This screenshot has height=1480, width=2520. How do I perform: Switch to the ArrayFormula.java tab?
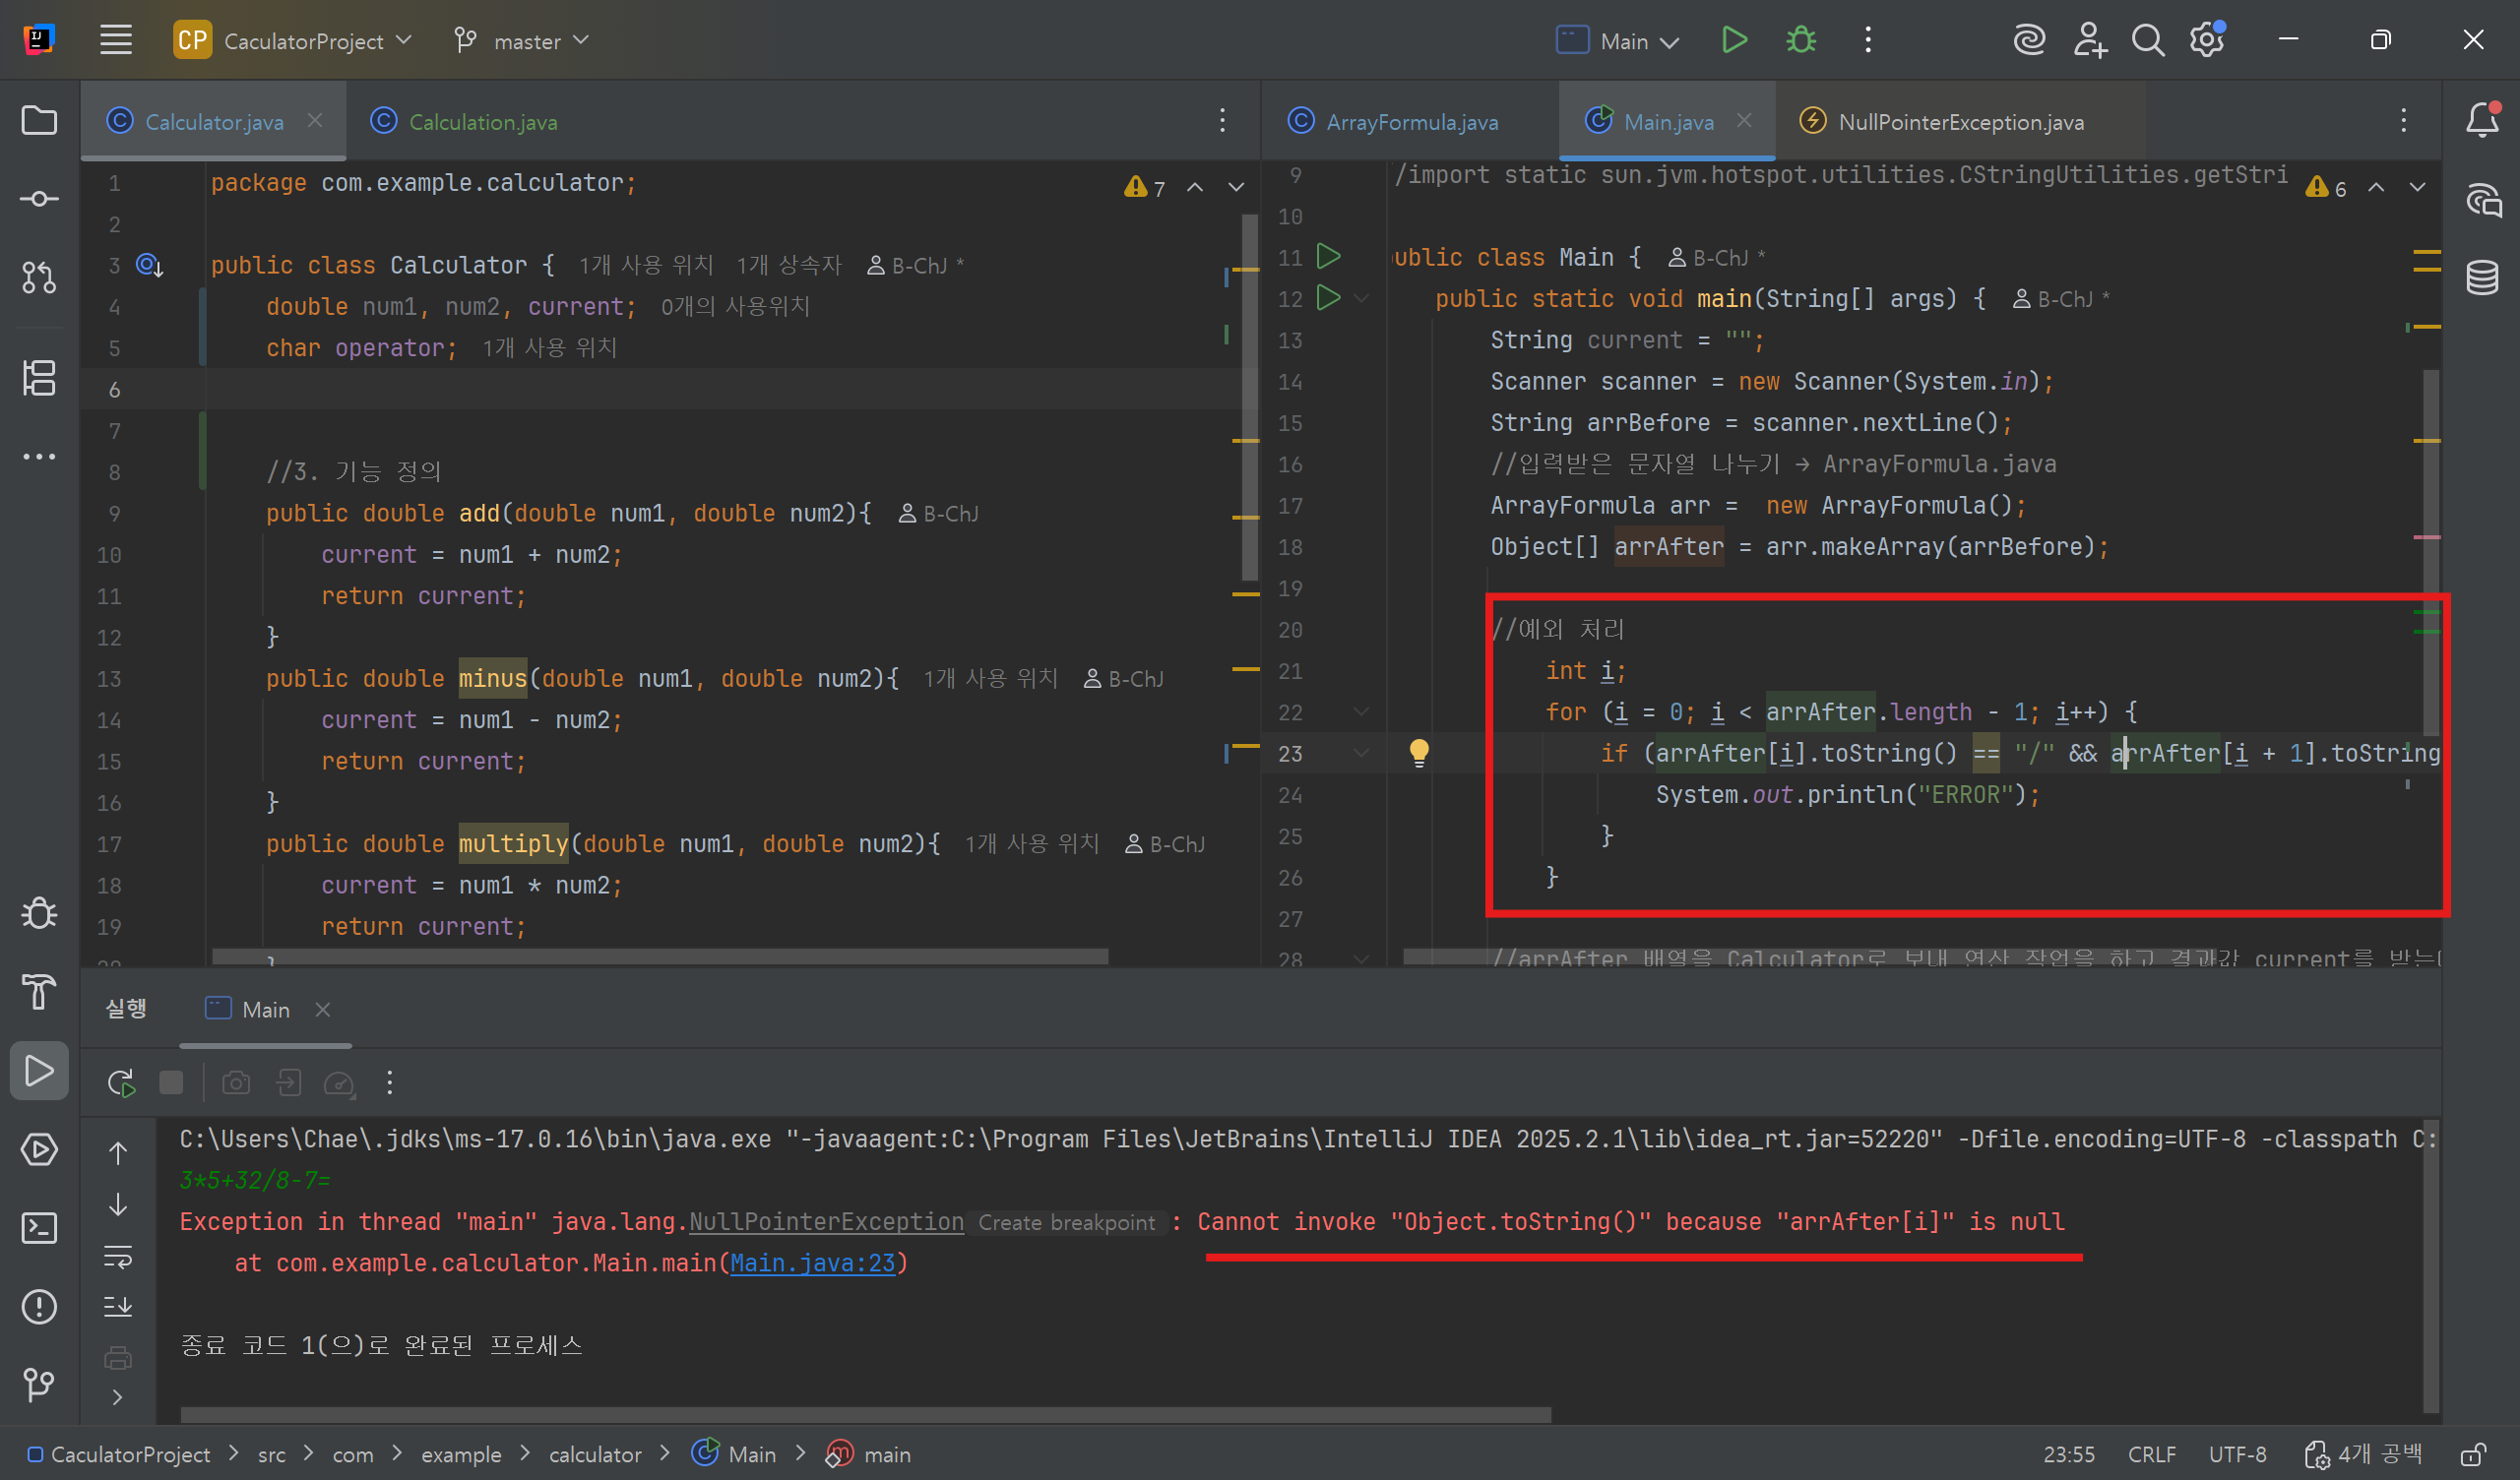(1411, 122)
